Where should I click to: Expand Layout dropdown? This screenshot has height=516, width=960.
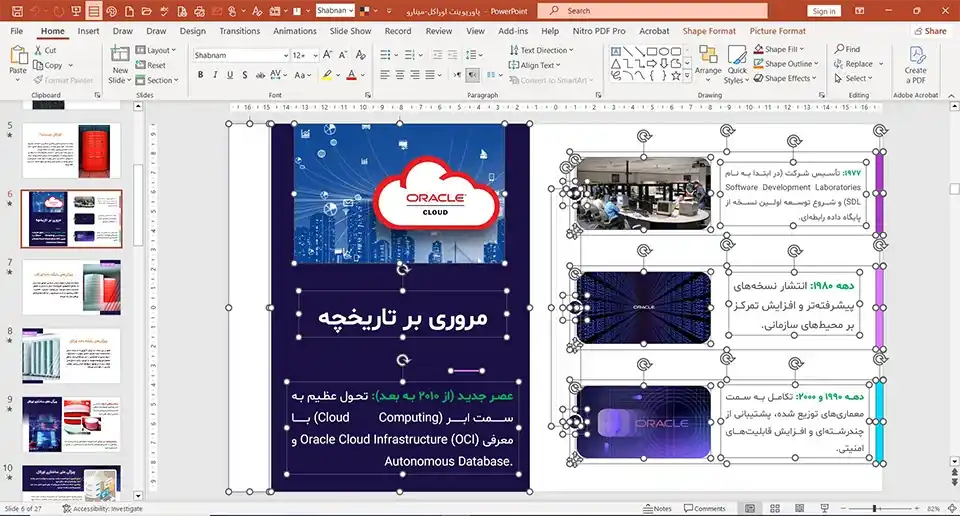[x=156, y=50]
